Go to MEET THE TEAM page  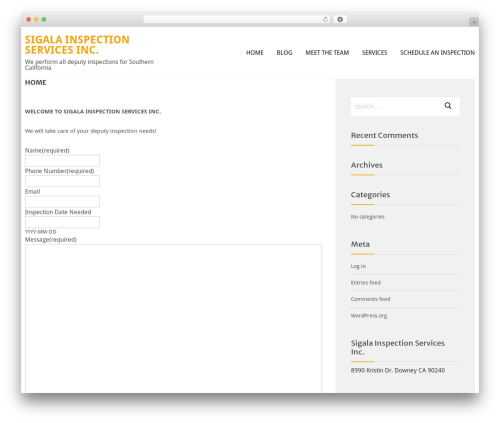327,53
